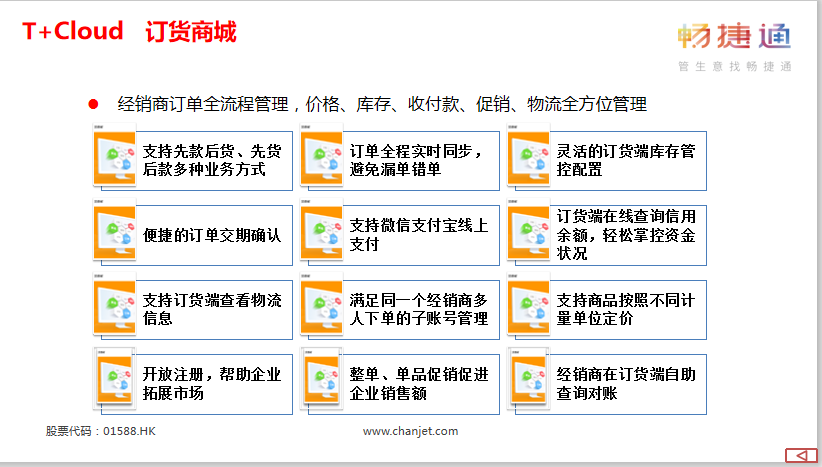822x467 pixels.
Task: Click the monitor icon beside 整单、单品促销
Action: pos(322,378)
